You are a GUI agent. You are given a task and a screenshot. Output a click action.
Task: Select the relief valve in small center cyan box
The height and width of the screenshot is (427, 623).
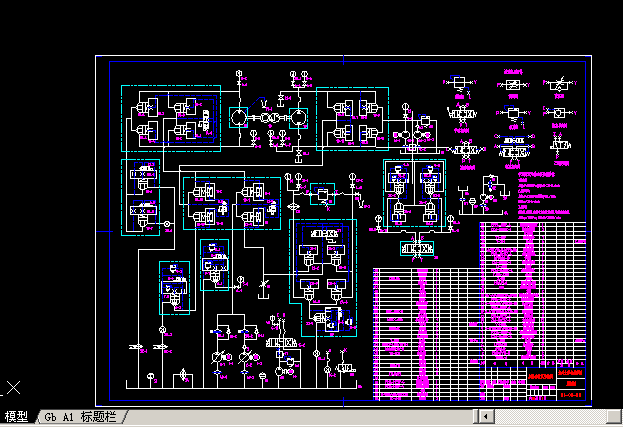click(322, 195)
